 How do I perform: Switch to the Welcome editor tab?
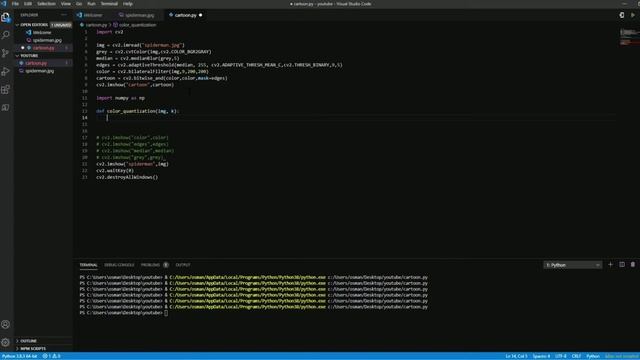93,15
